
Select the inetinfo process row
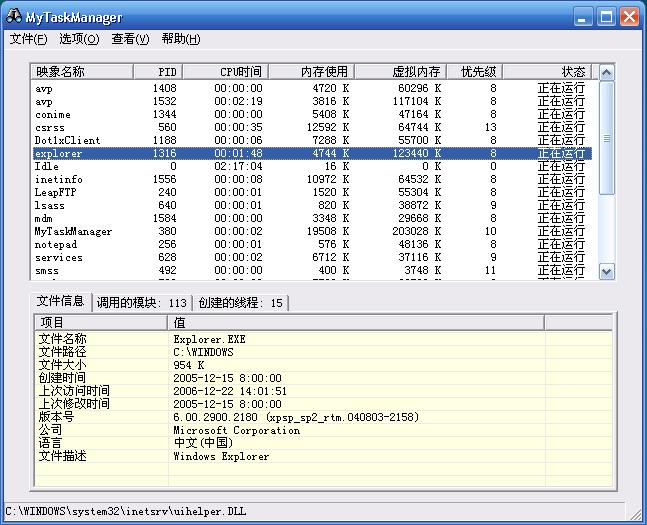coord(312,180)
